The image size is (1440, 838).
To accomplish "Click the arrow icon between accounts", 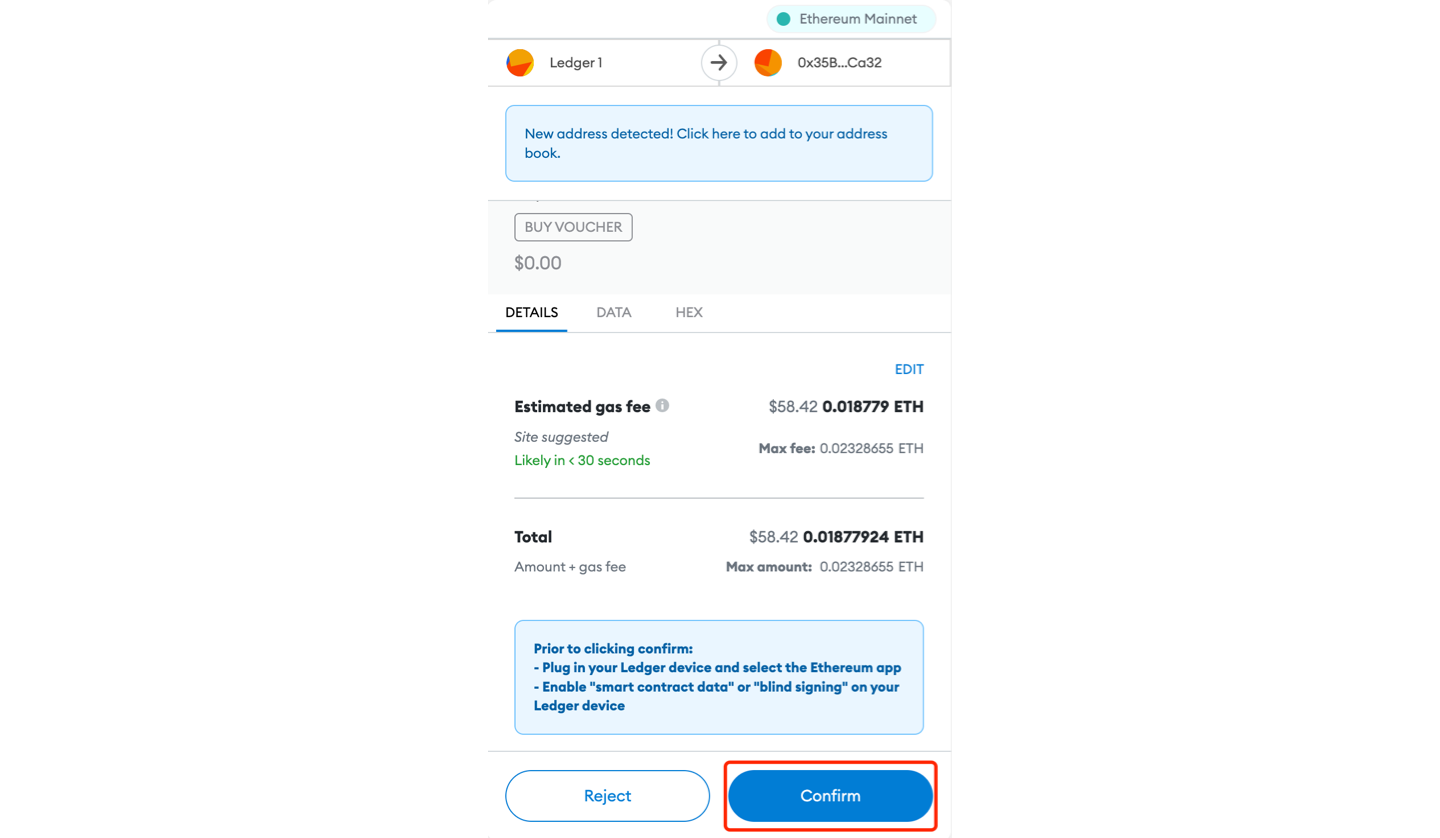I will (718, 63).
